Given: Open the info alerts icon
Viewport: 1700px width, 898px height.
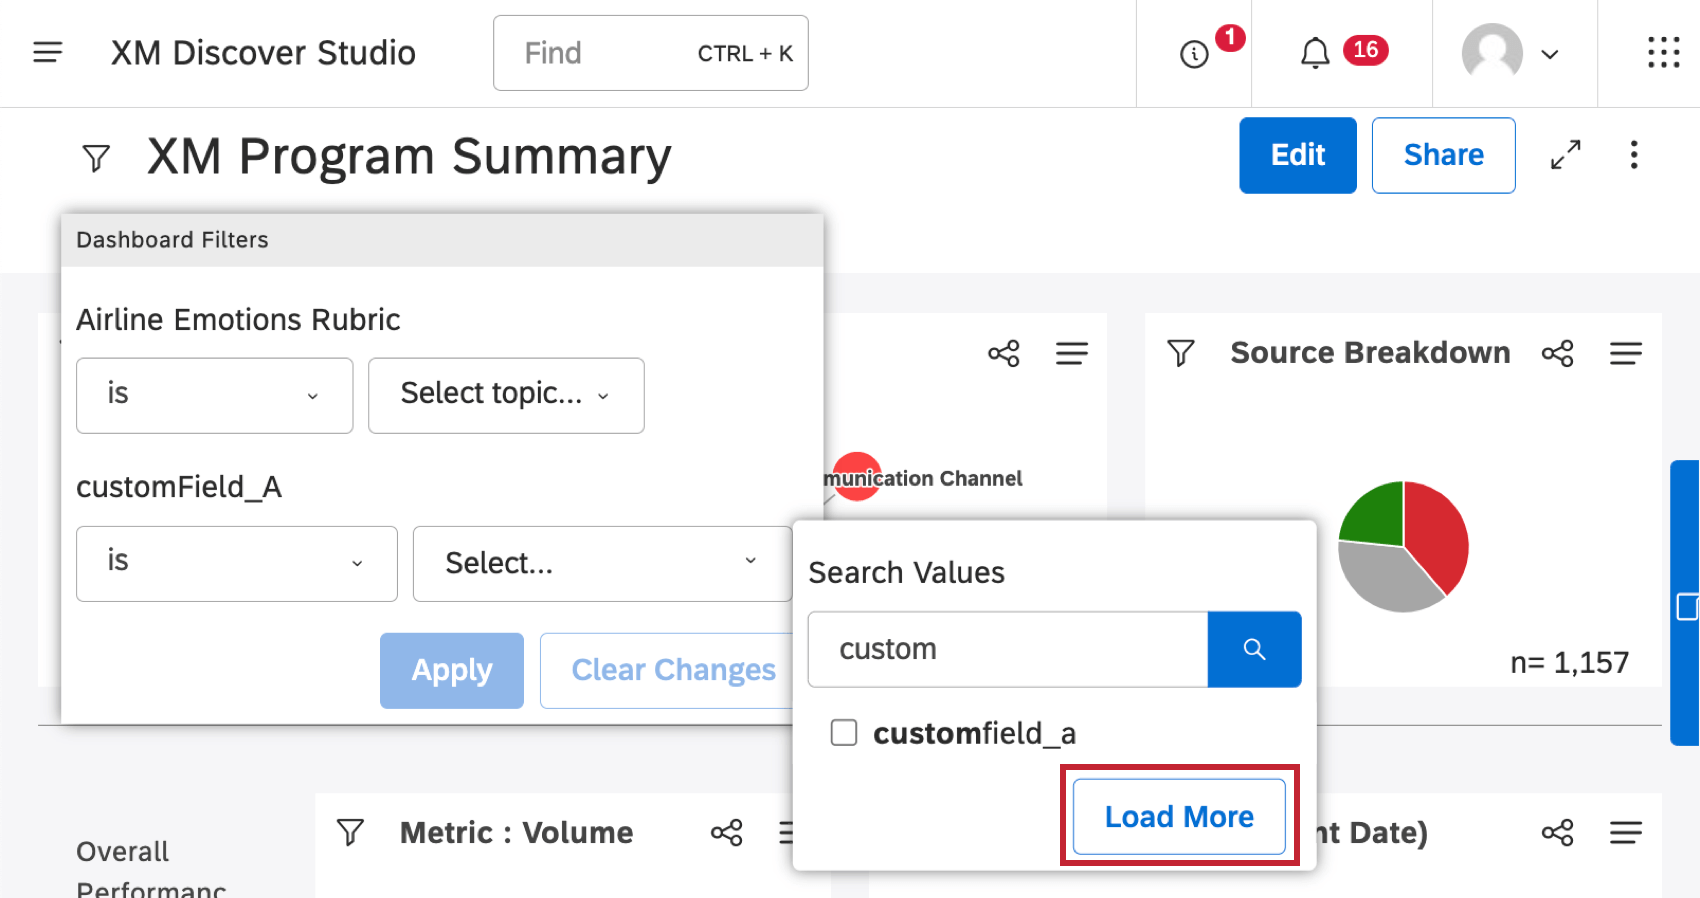Looking at the screenshot, I should tap(1194, 54).
